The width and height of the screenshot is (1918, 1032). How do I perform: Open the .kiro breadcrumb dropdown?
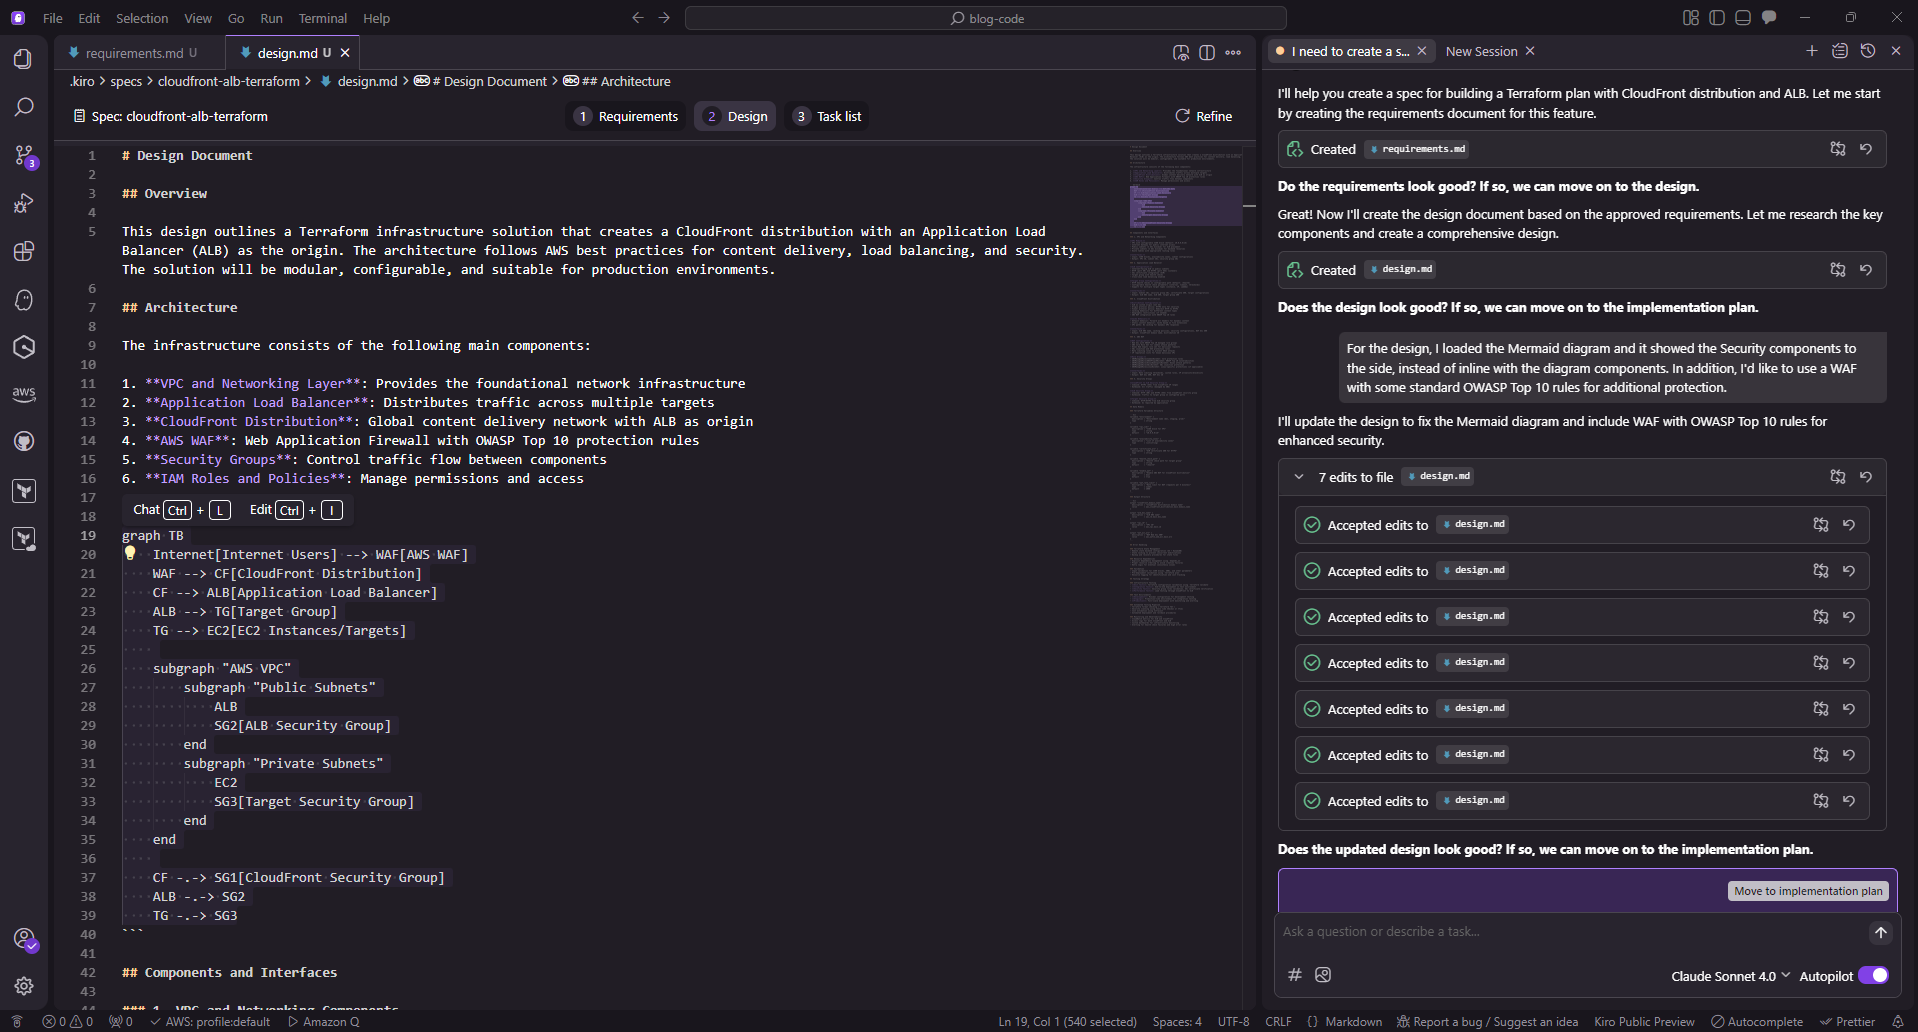point(82,81)
